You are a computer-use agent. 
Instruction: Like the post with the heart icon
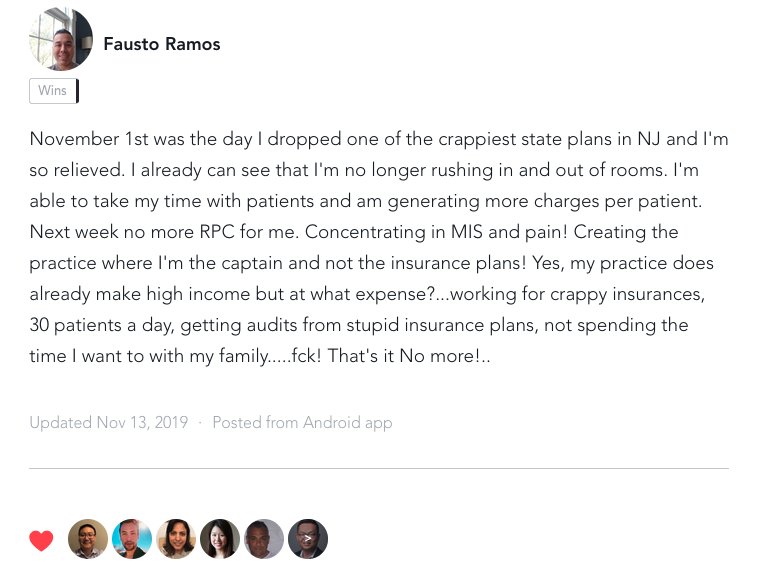[41, 541]
